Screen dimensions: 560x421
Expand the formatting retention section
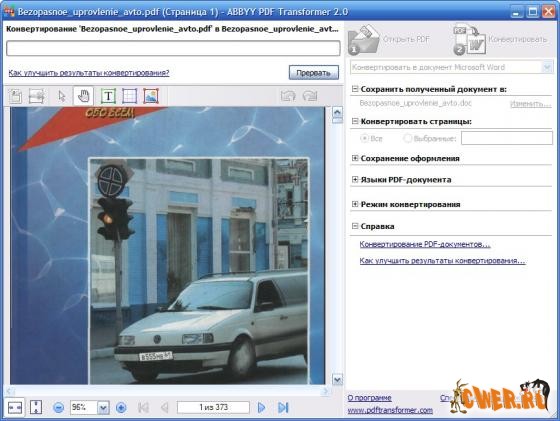355,158
